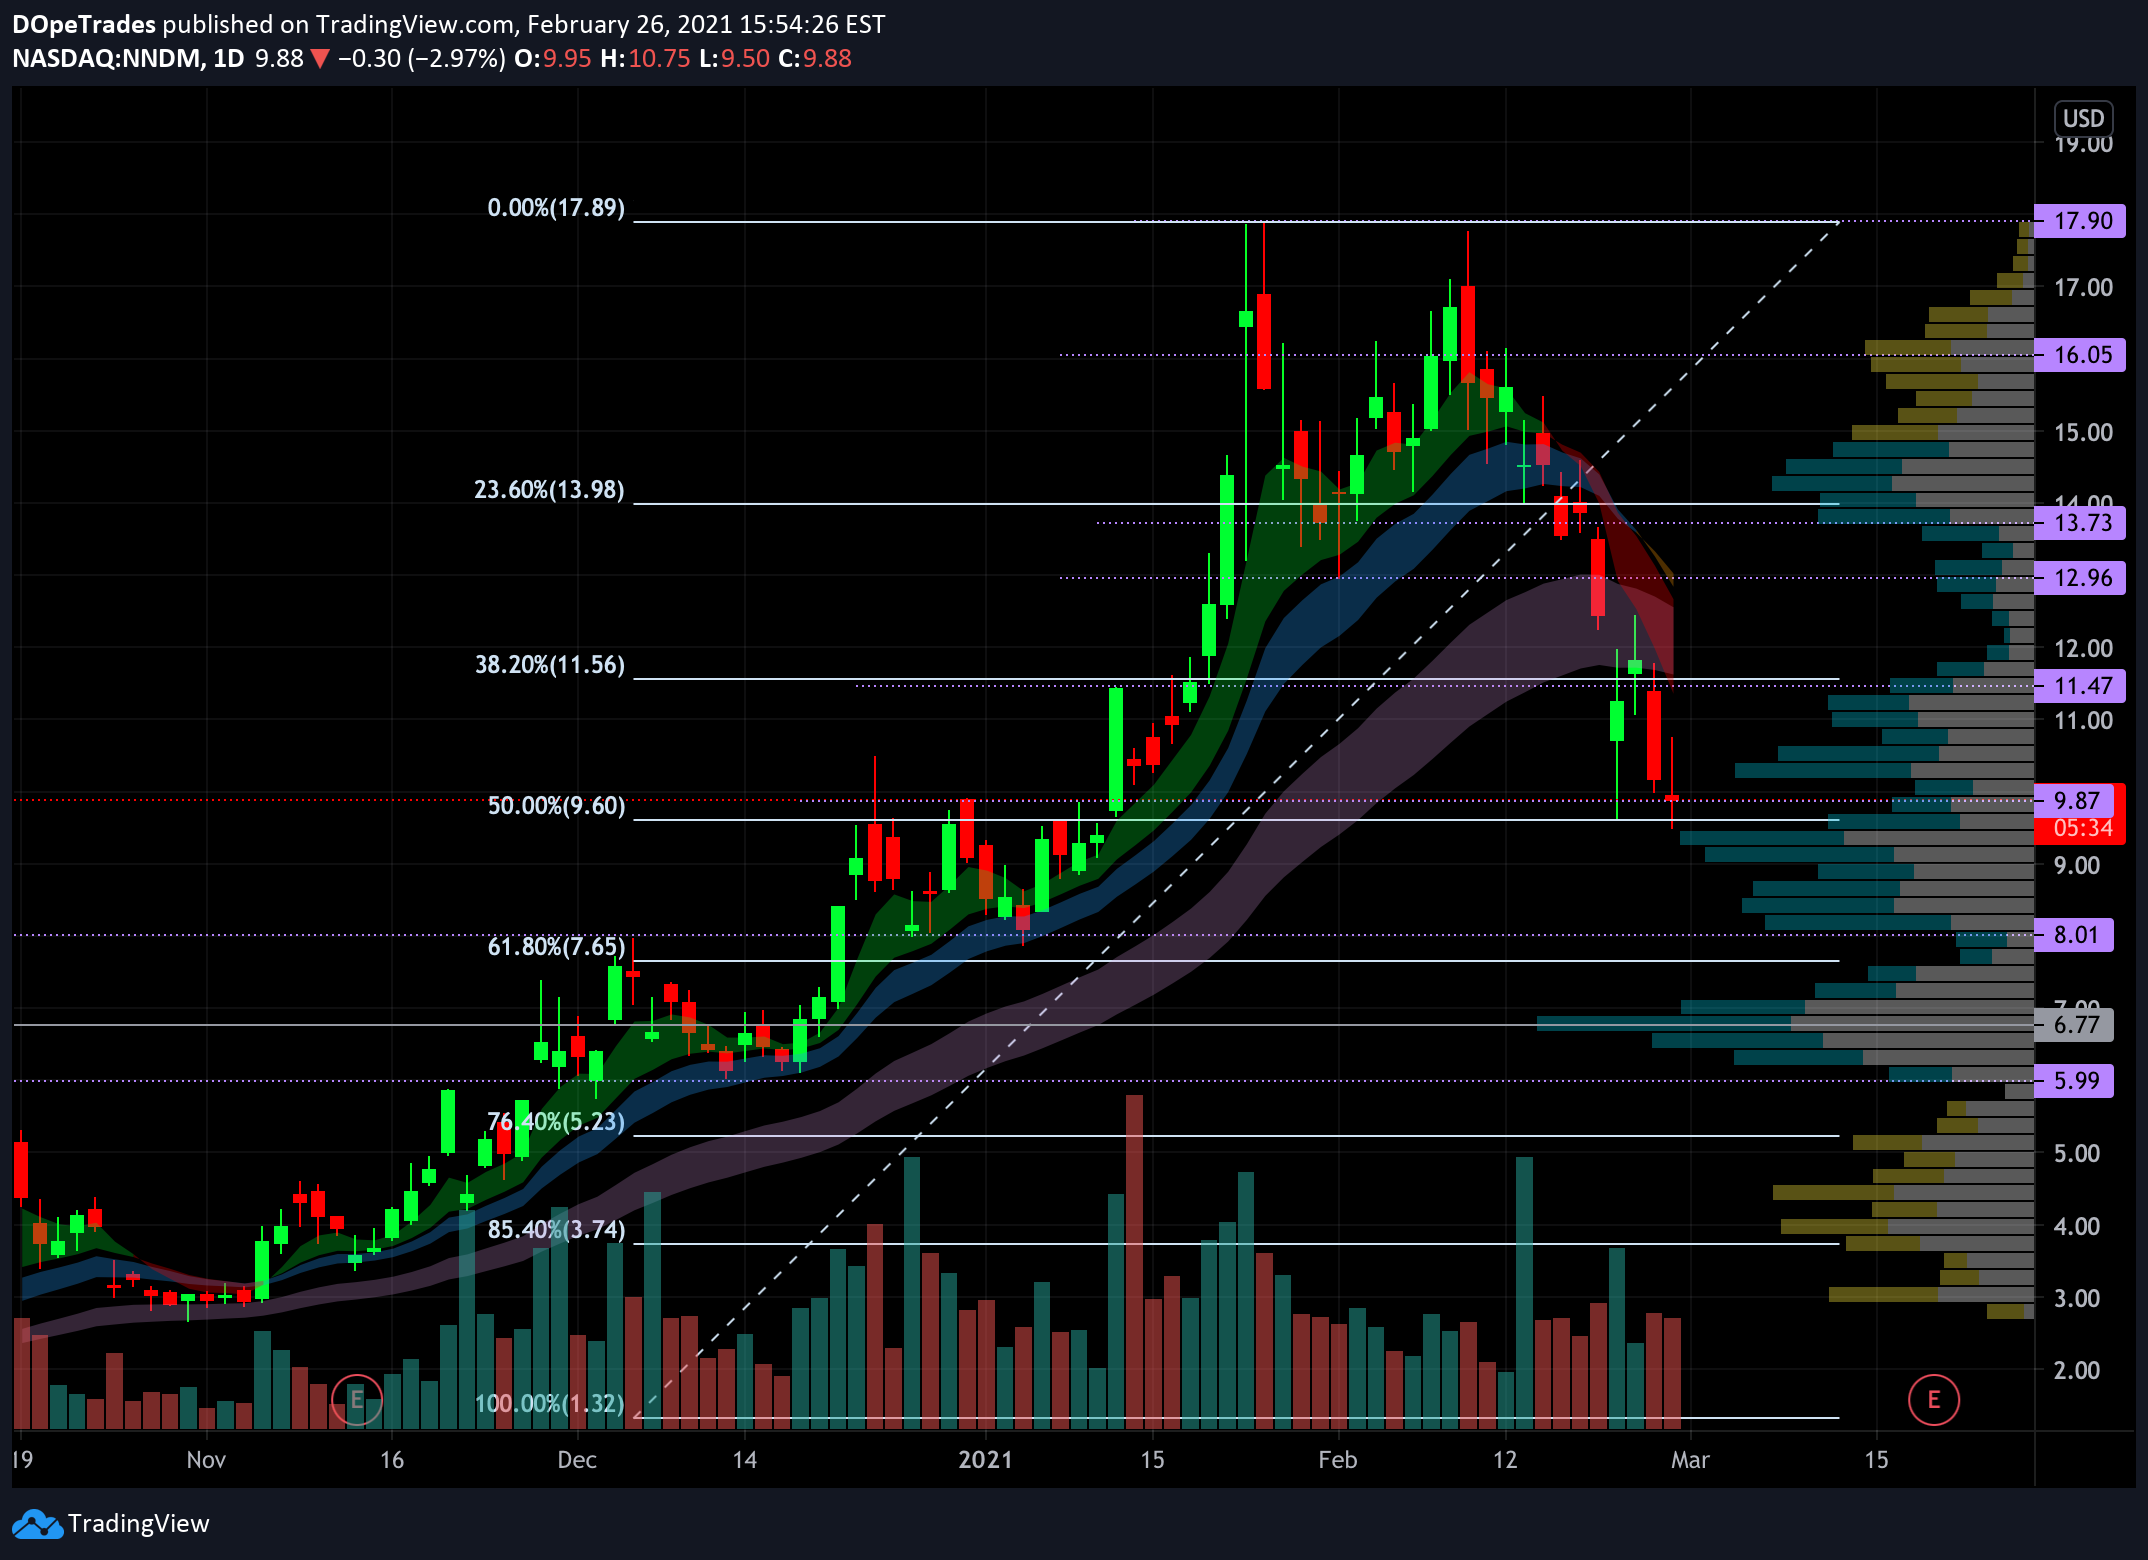2148x1560 pixels.
Task: Click the 19.00 price axis tick
Action: tap(2083, 145)
